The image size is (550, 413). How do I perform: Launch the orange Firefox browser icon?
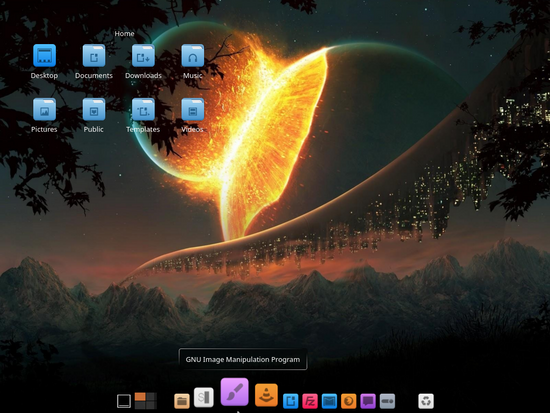(348, 401)
